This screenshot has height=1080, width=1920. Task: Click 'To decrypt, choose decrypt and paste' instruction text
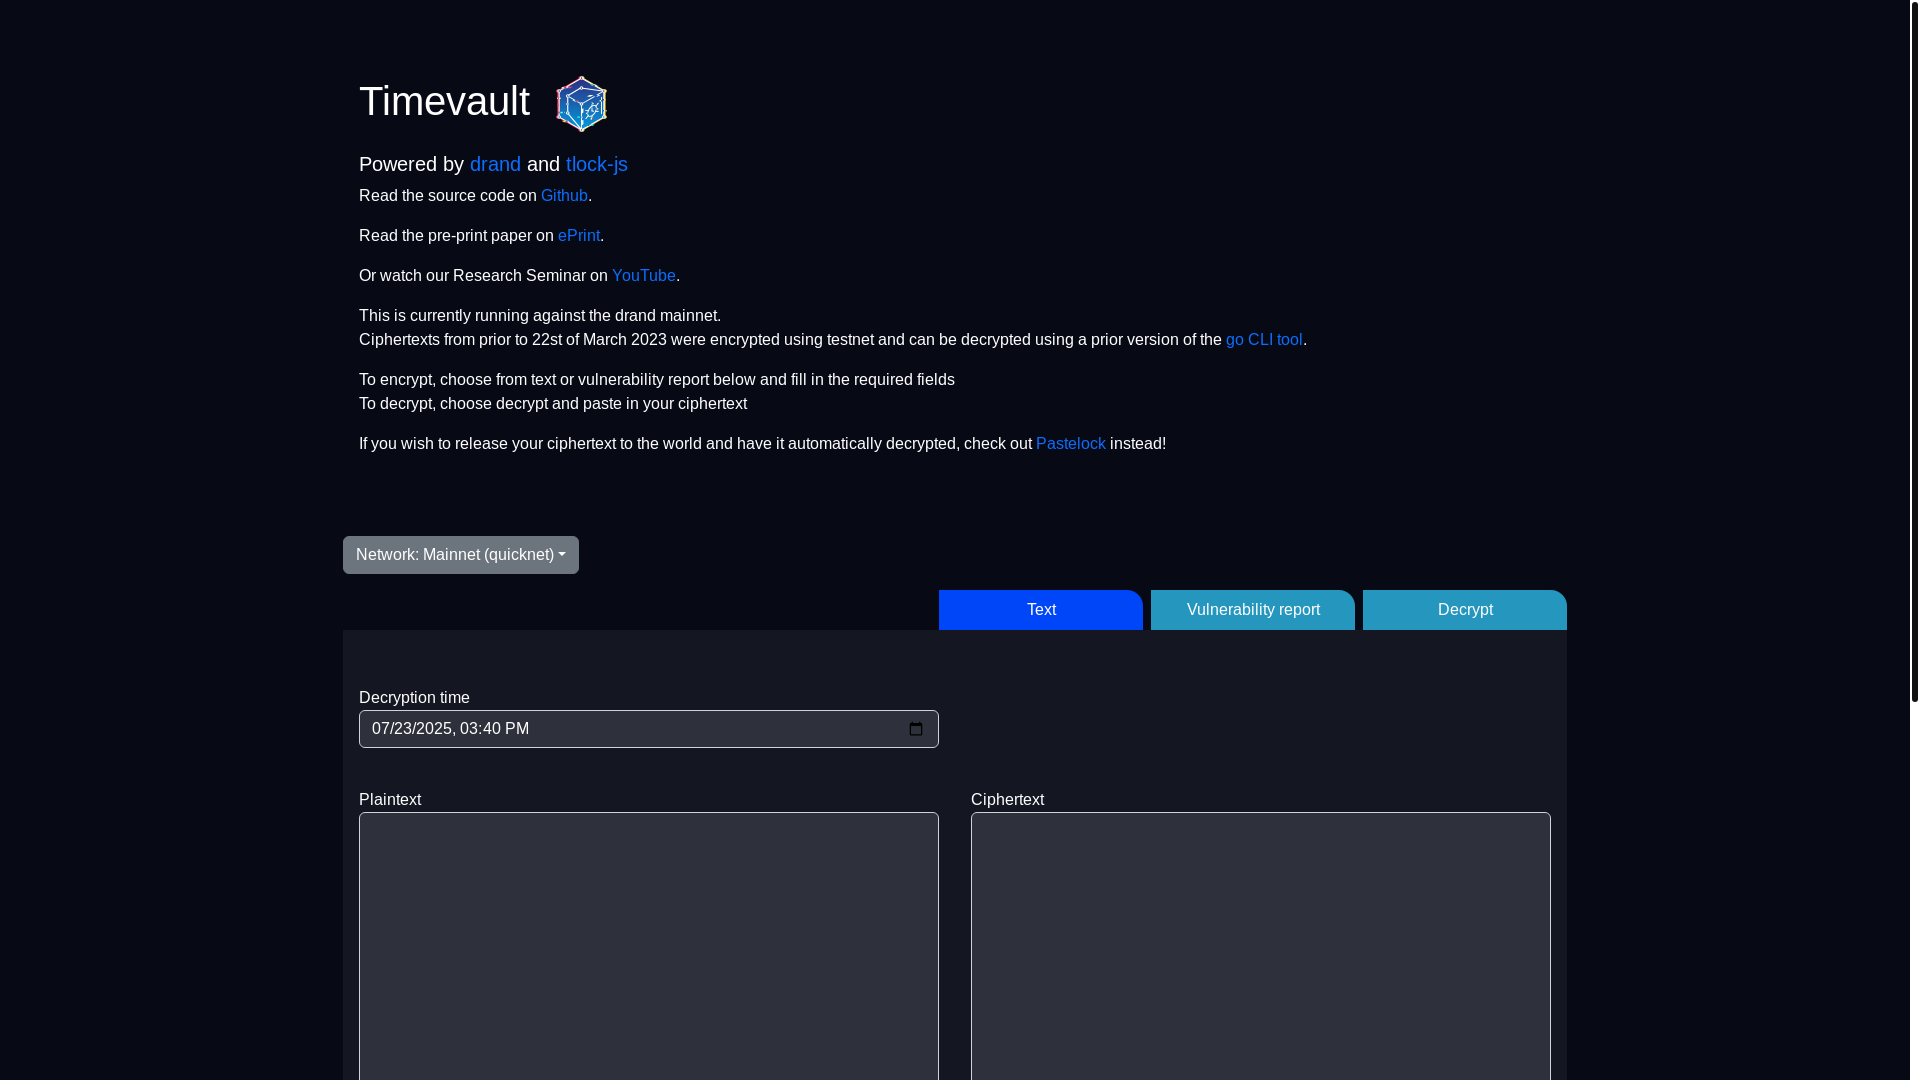click(553, 404)
